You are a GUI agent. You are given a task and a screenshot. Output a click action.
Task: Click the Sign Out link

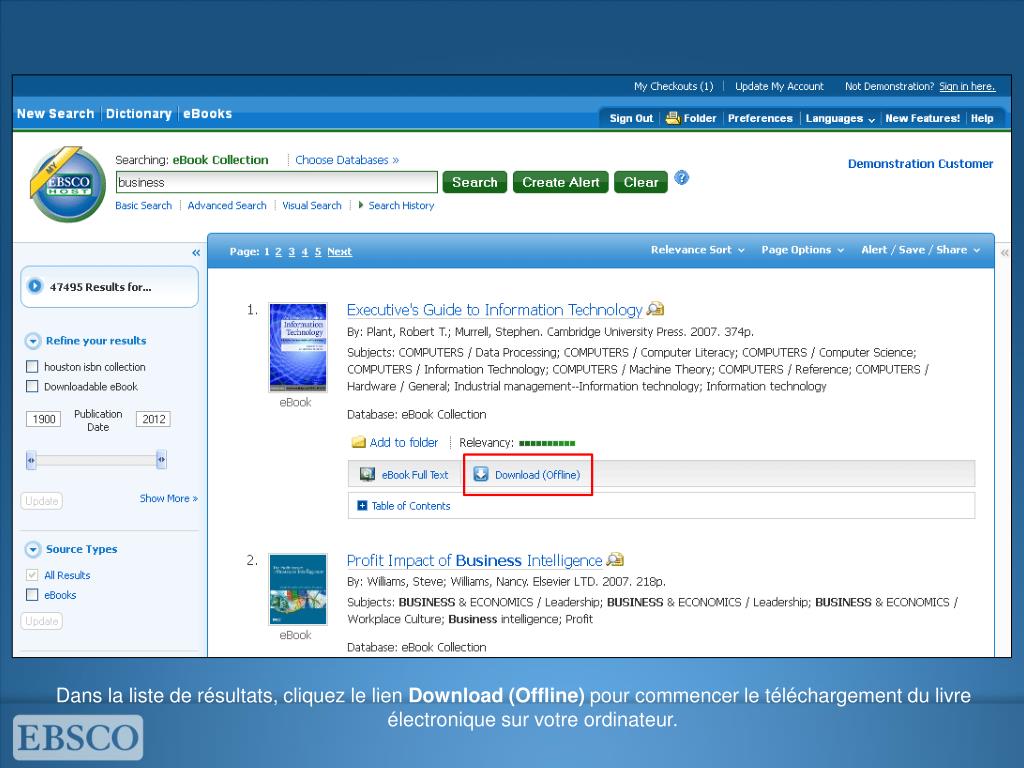pos(631,118)
